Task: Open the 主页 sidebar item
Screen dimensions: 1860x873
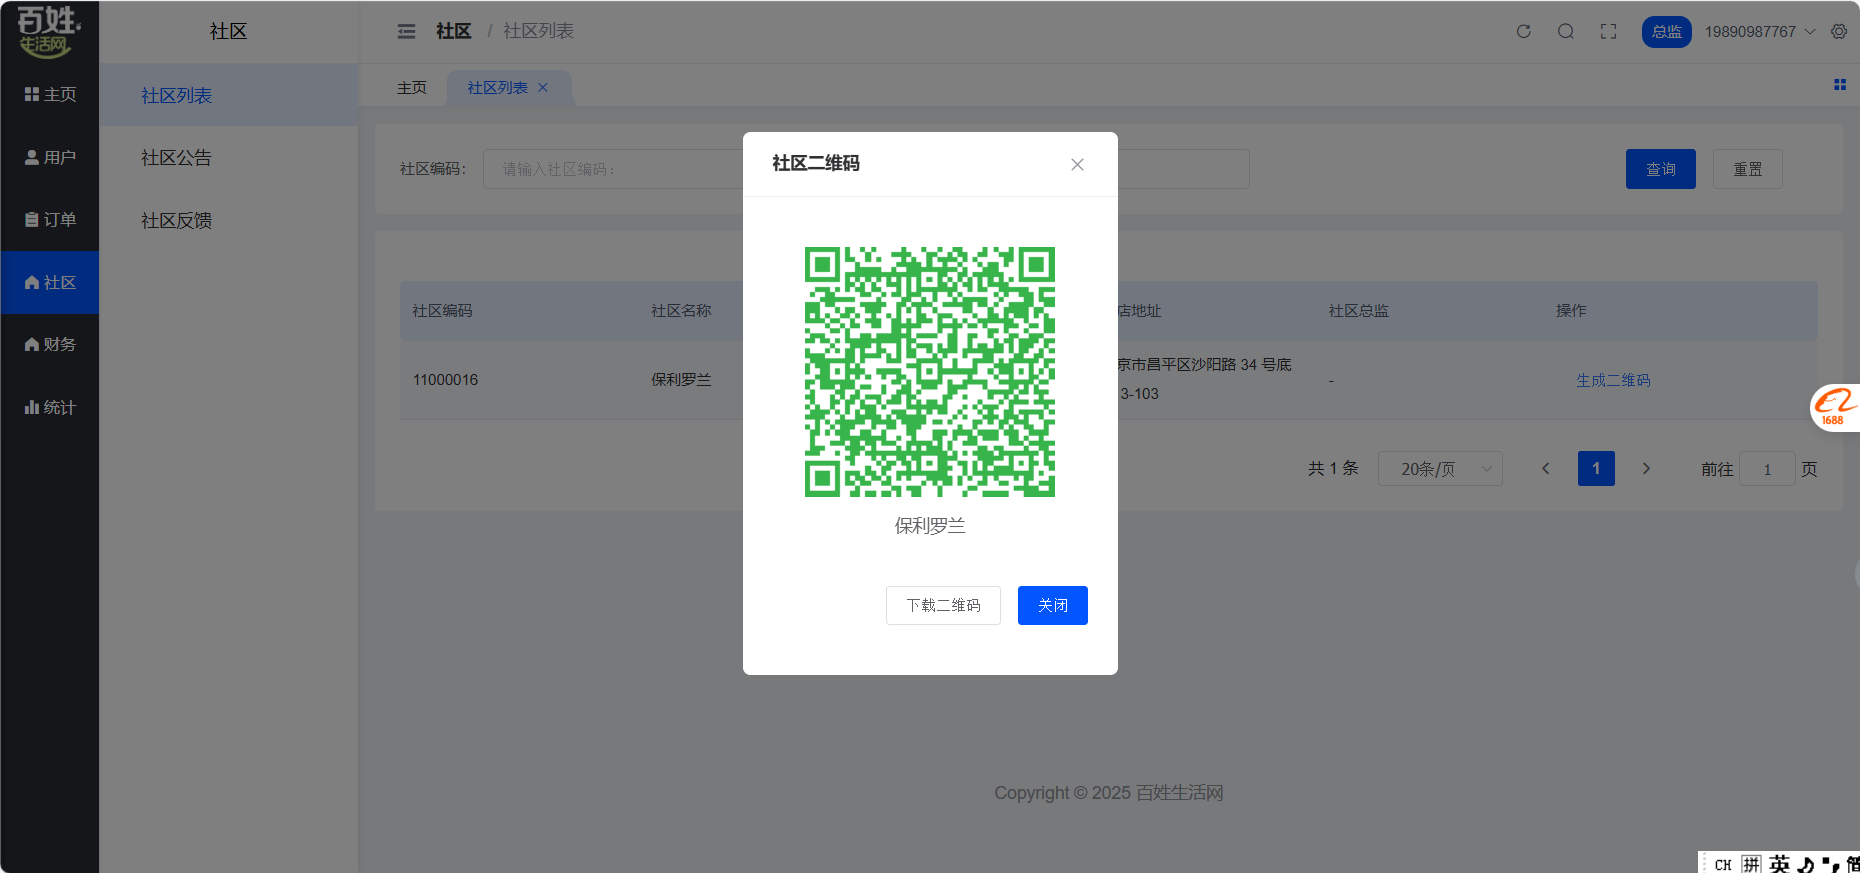Action: (50, 94)
